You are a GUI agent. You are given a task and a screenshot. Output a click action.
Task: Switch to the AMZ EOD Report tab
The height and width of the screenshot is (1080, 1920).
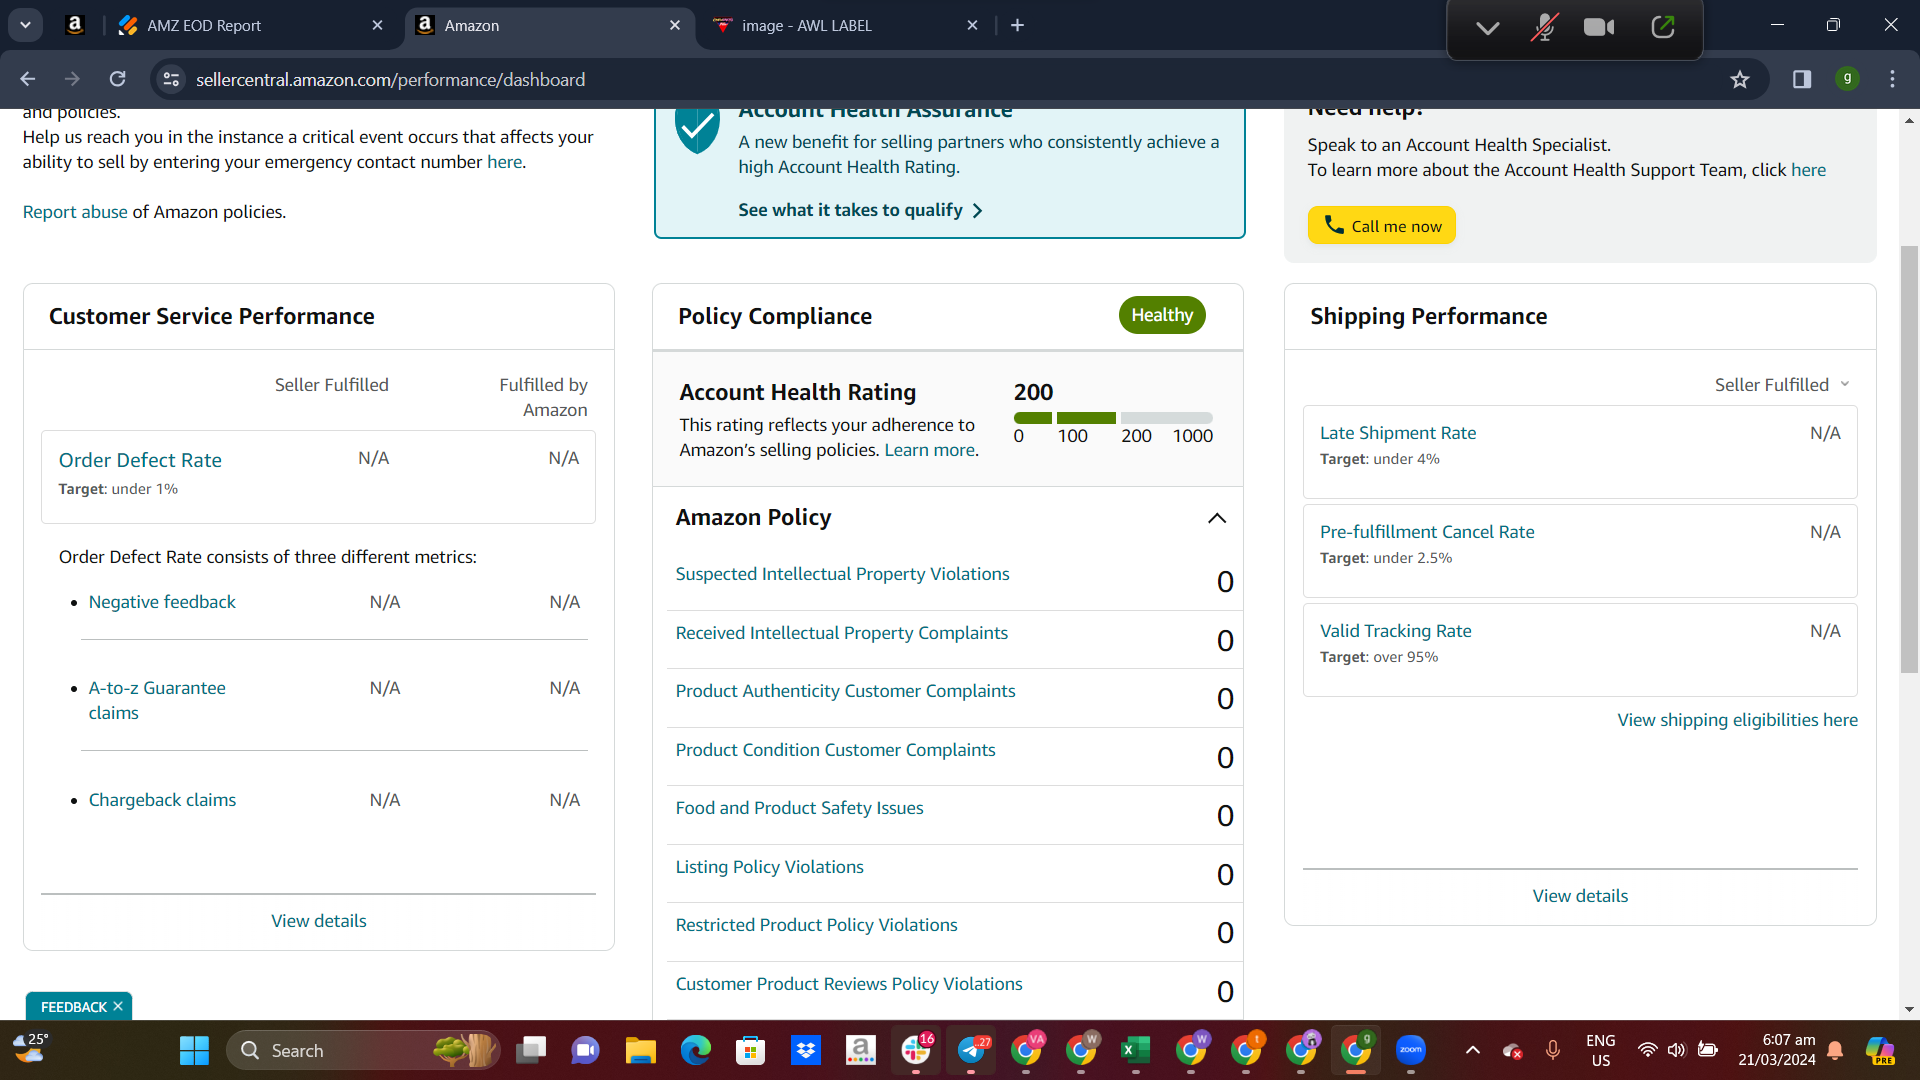coord(250,25)
